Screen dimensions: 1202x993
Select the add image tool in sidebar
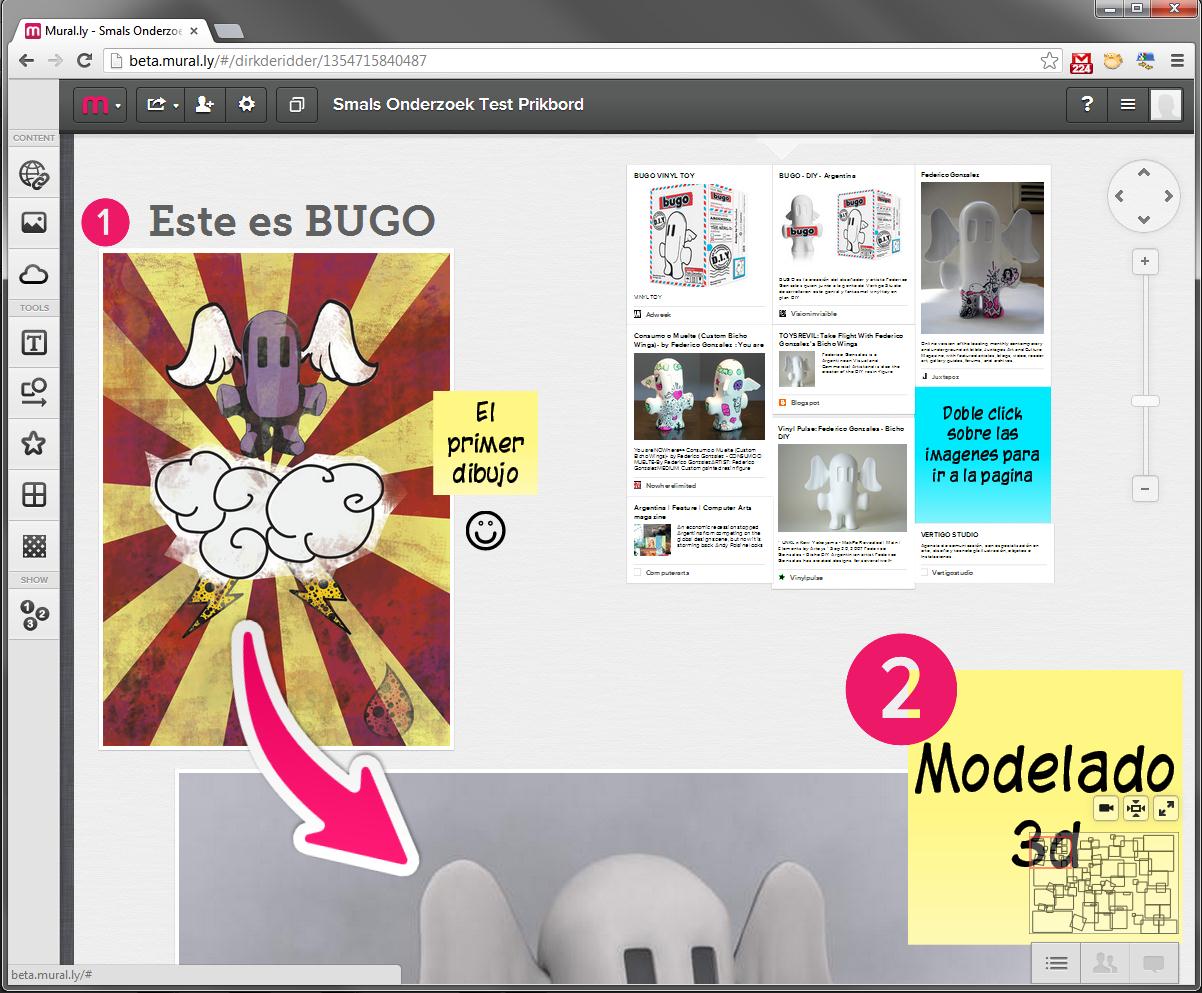[x=34, y=224]
